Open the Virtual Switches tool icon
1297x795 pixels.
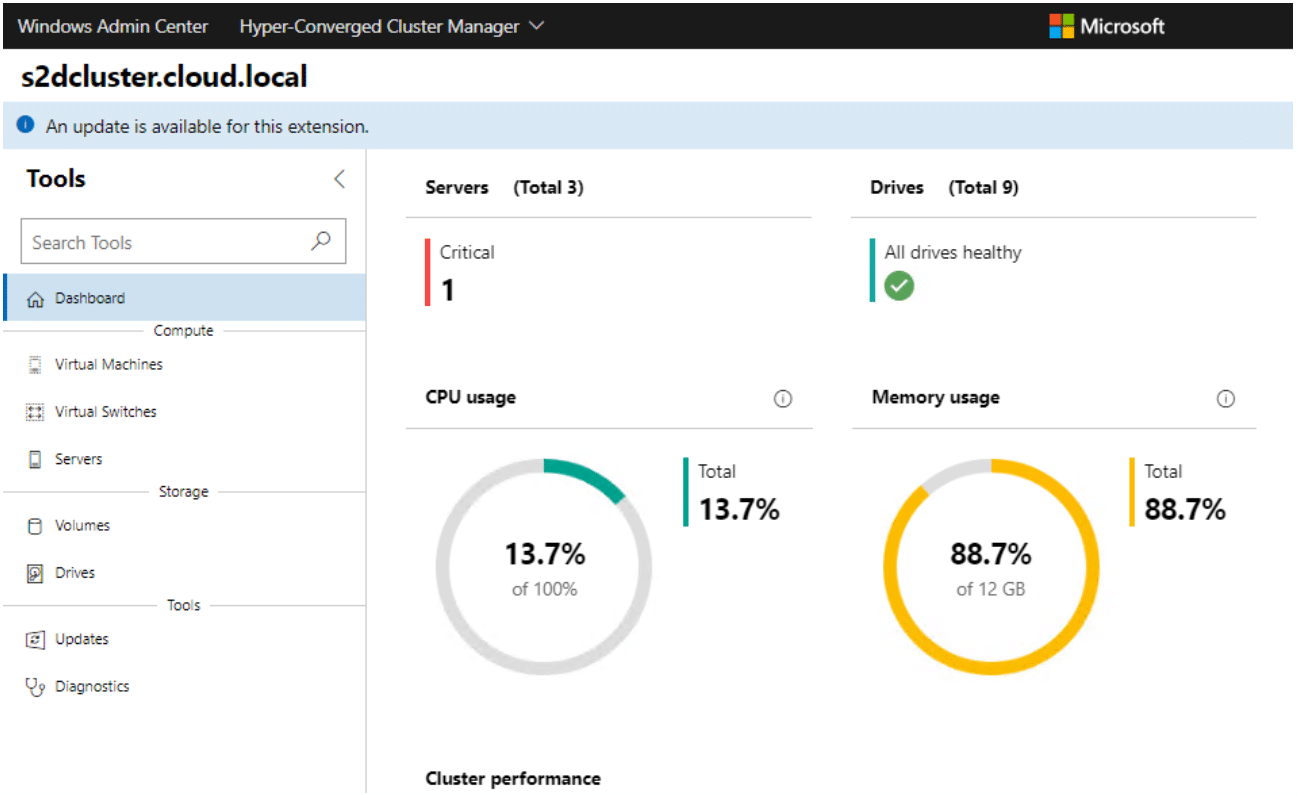(36, 411)
